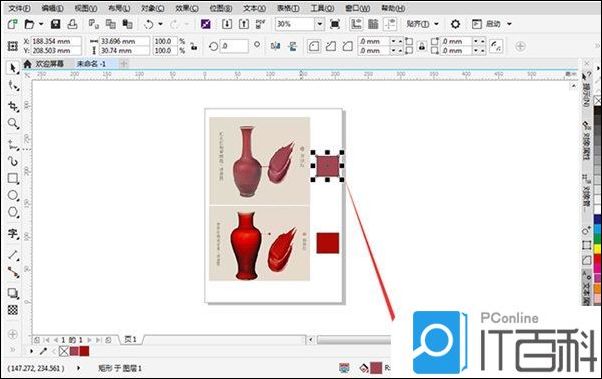This screenshot has height=379, width=602.
Task: Toggle the lock ratio padlock for size
Action: pyautogui.click(x=194, y=46)
